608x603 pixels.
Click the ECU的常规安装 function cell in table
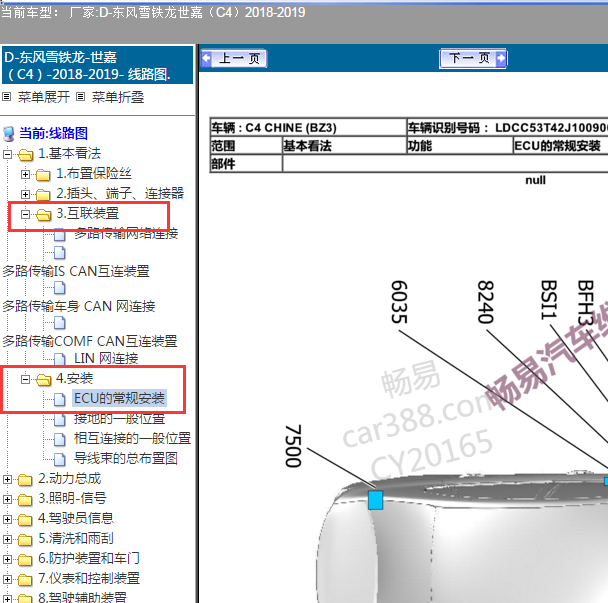coord(561,146)
